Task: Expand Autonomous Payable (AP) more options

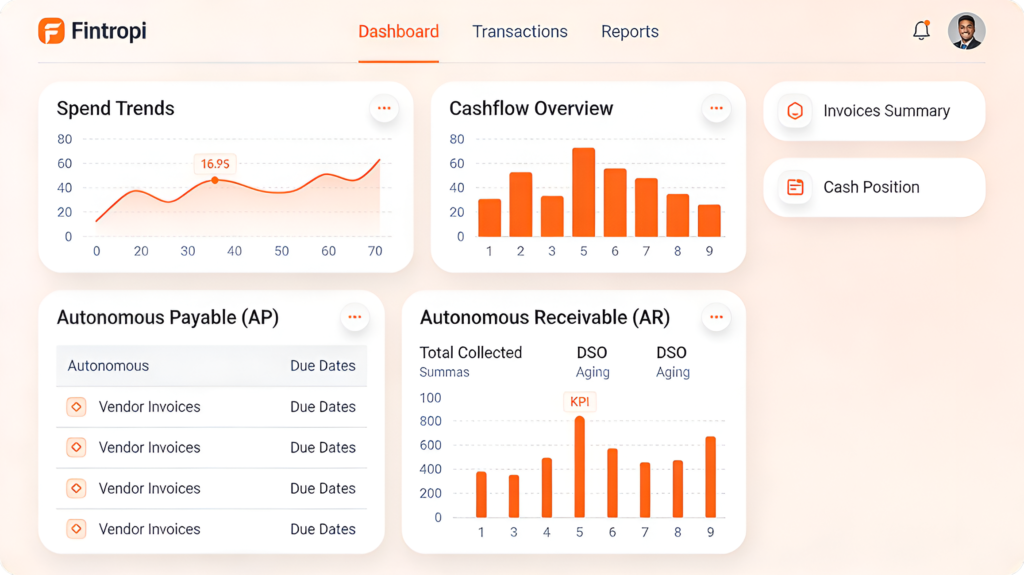Action: pos(355,317)
